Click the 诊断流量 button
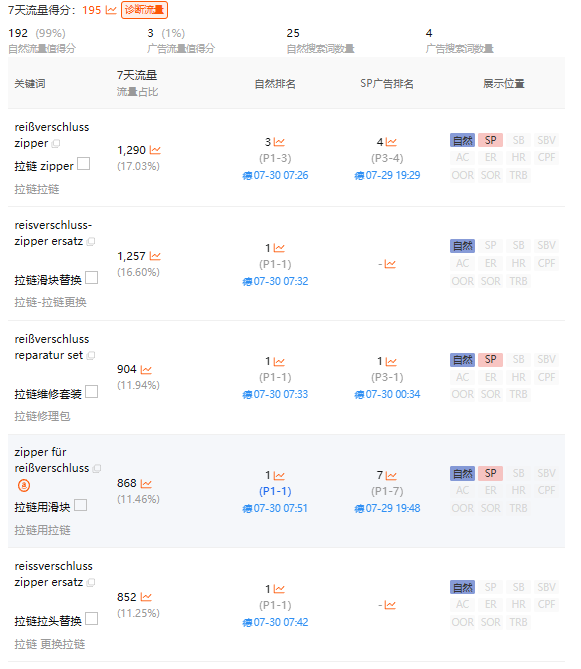The image size is (581, 669). pos(144,10)
